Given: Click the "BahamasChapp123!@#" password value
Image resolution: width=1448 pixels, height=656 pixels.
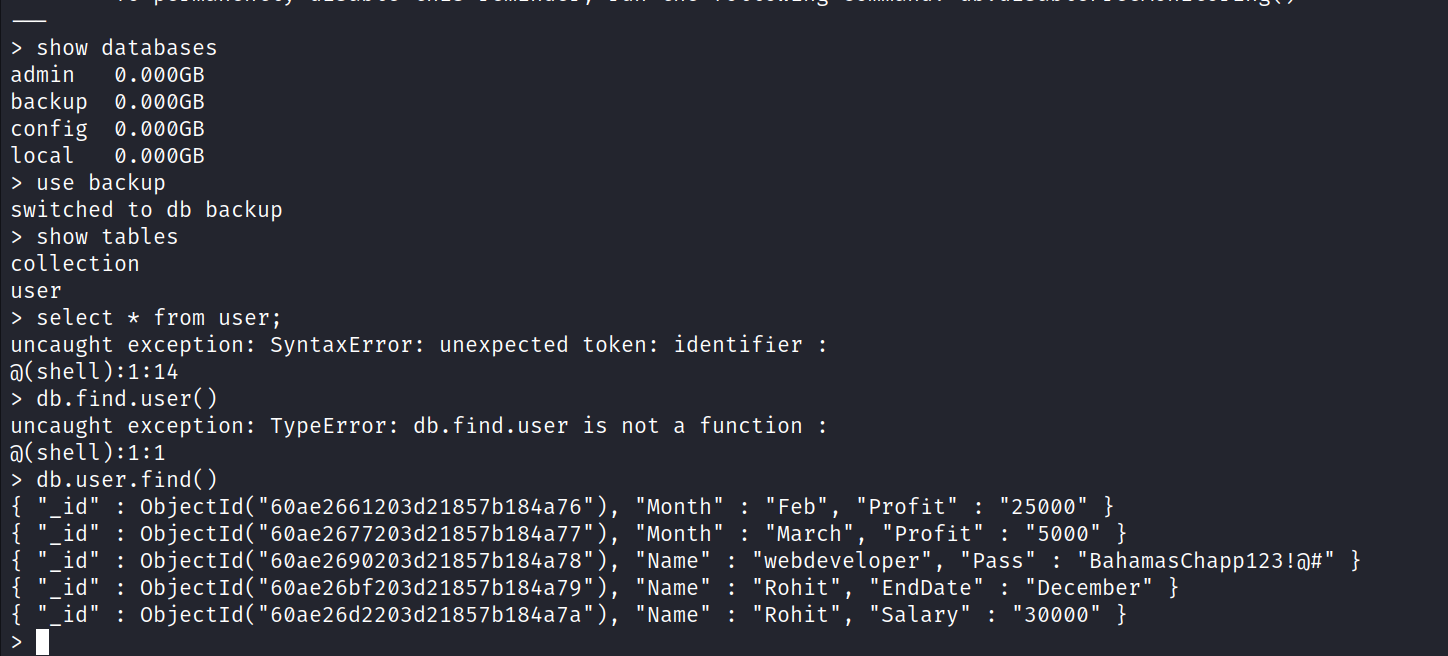Looking at the screenshot, I should click(x=1206, y=561).
